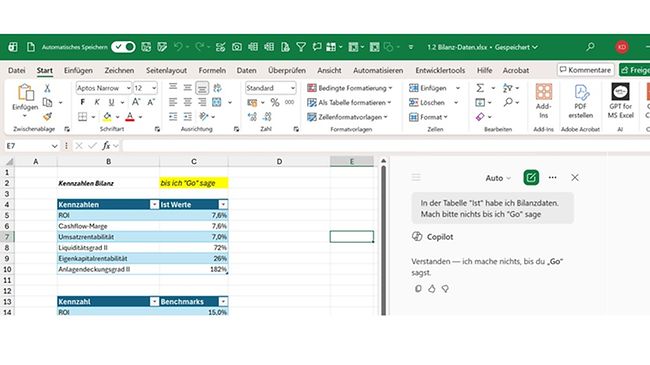Open the font size dropdown showing 12
The height and width of the screenshot is (365, 650).
pos(154,88)
